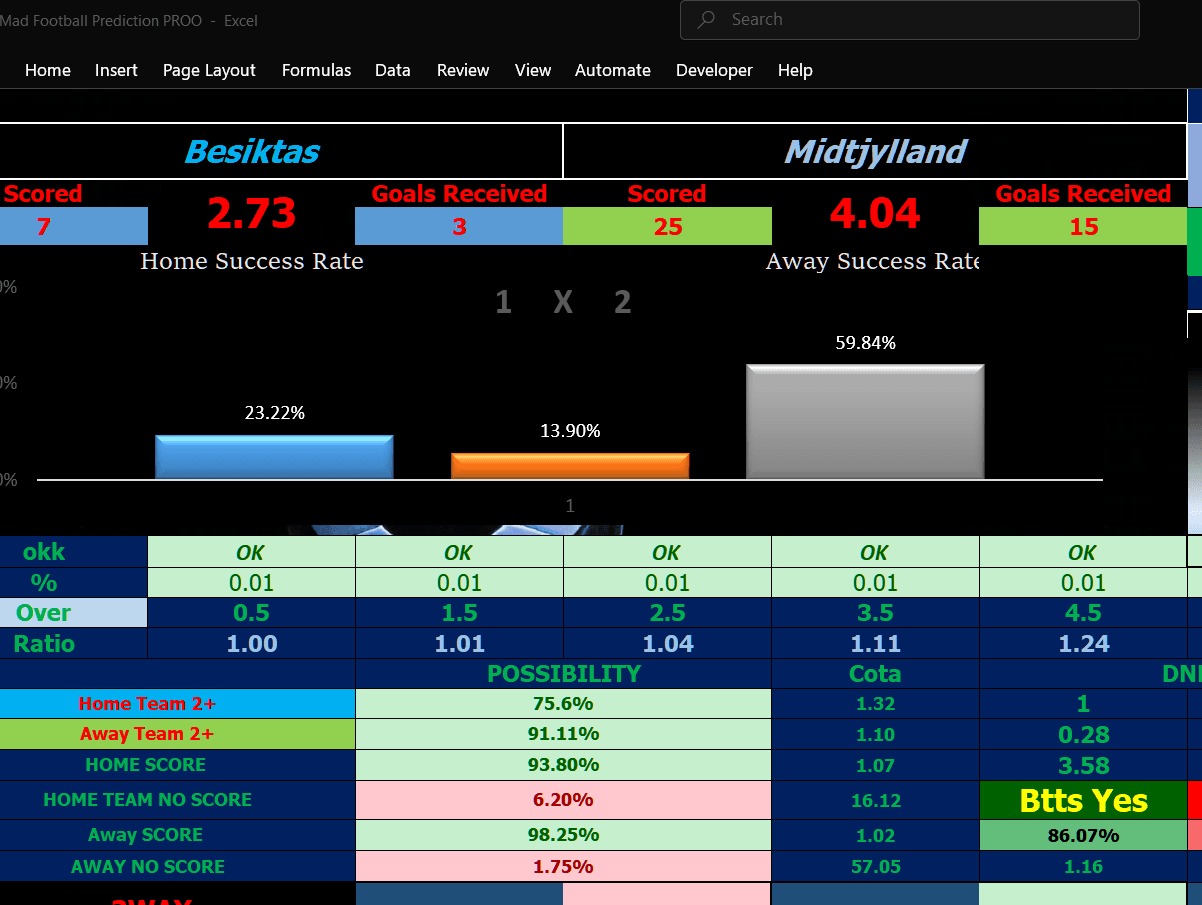Image resolution: width=1202 pixels, height=905 pixels.
Task: Select the 86.07% Btts cell
Action: click(1083, 835)
